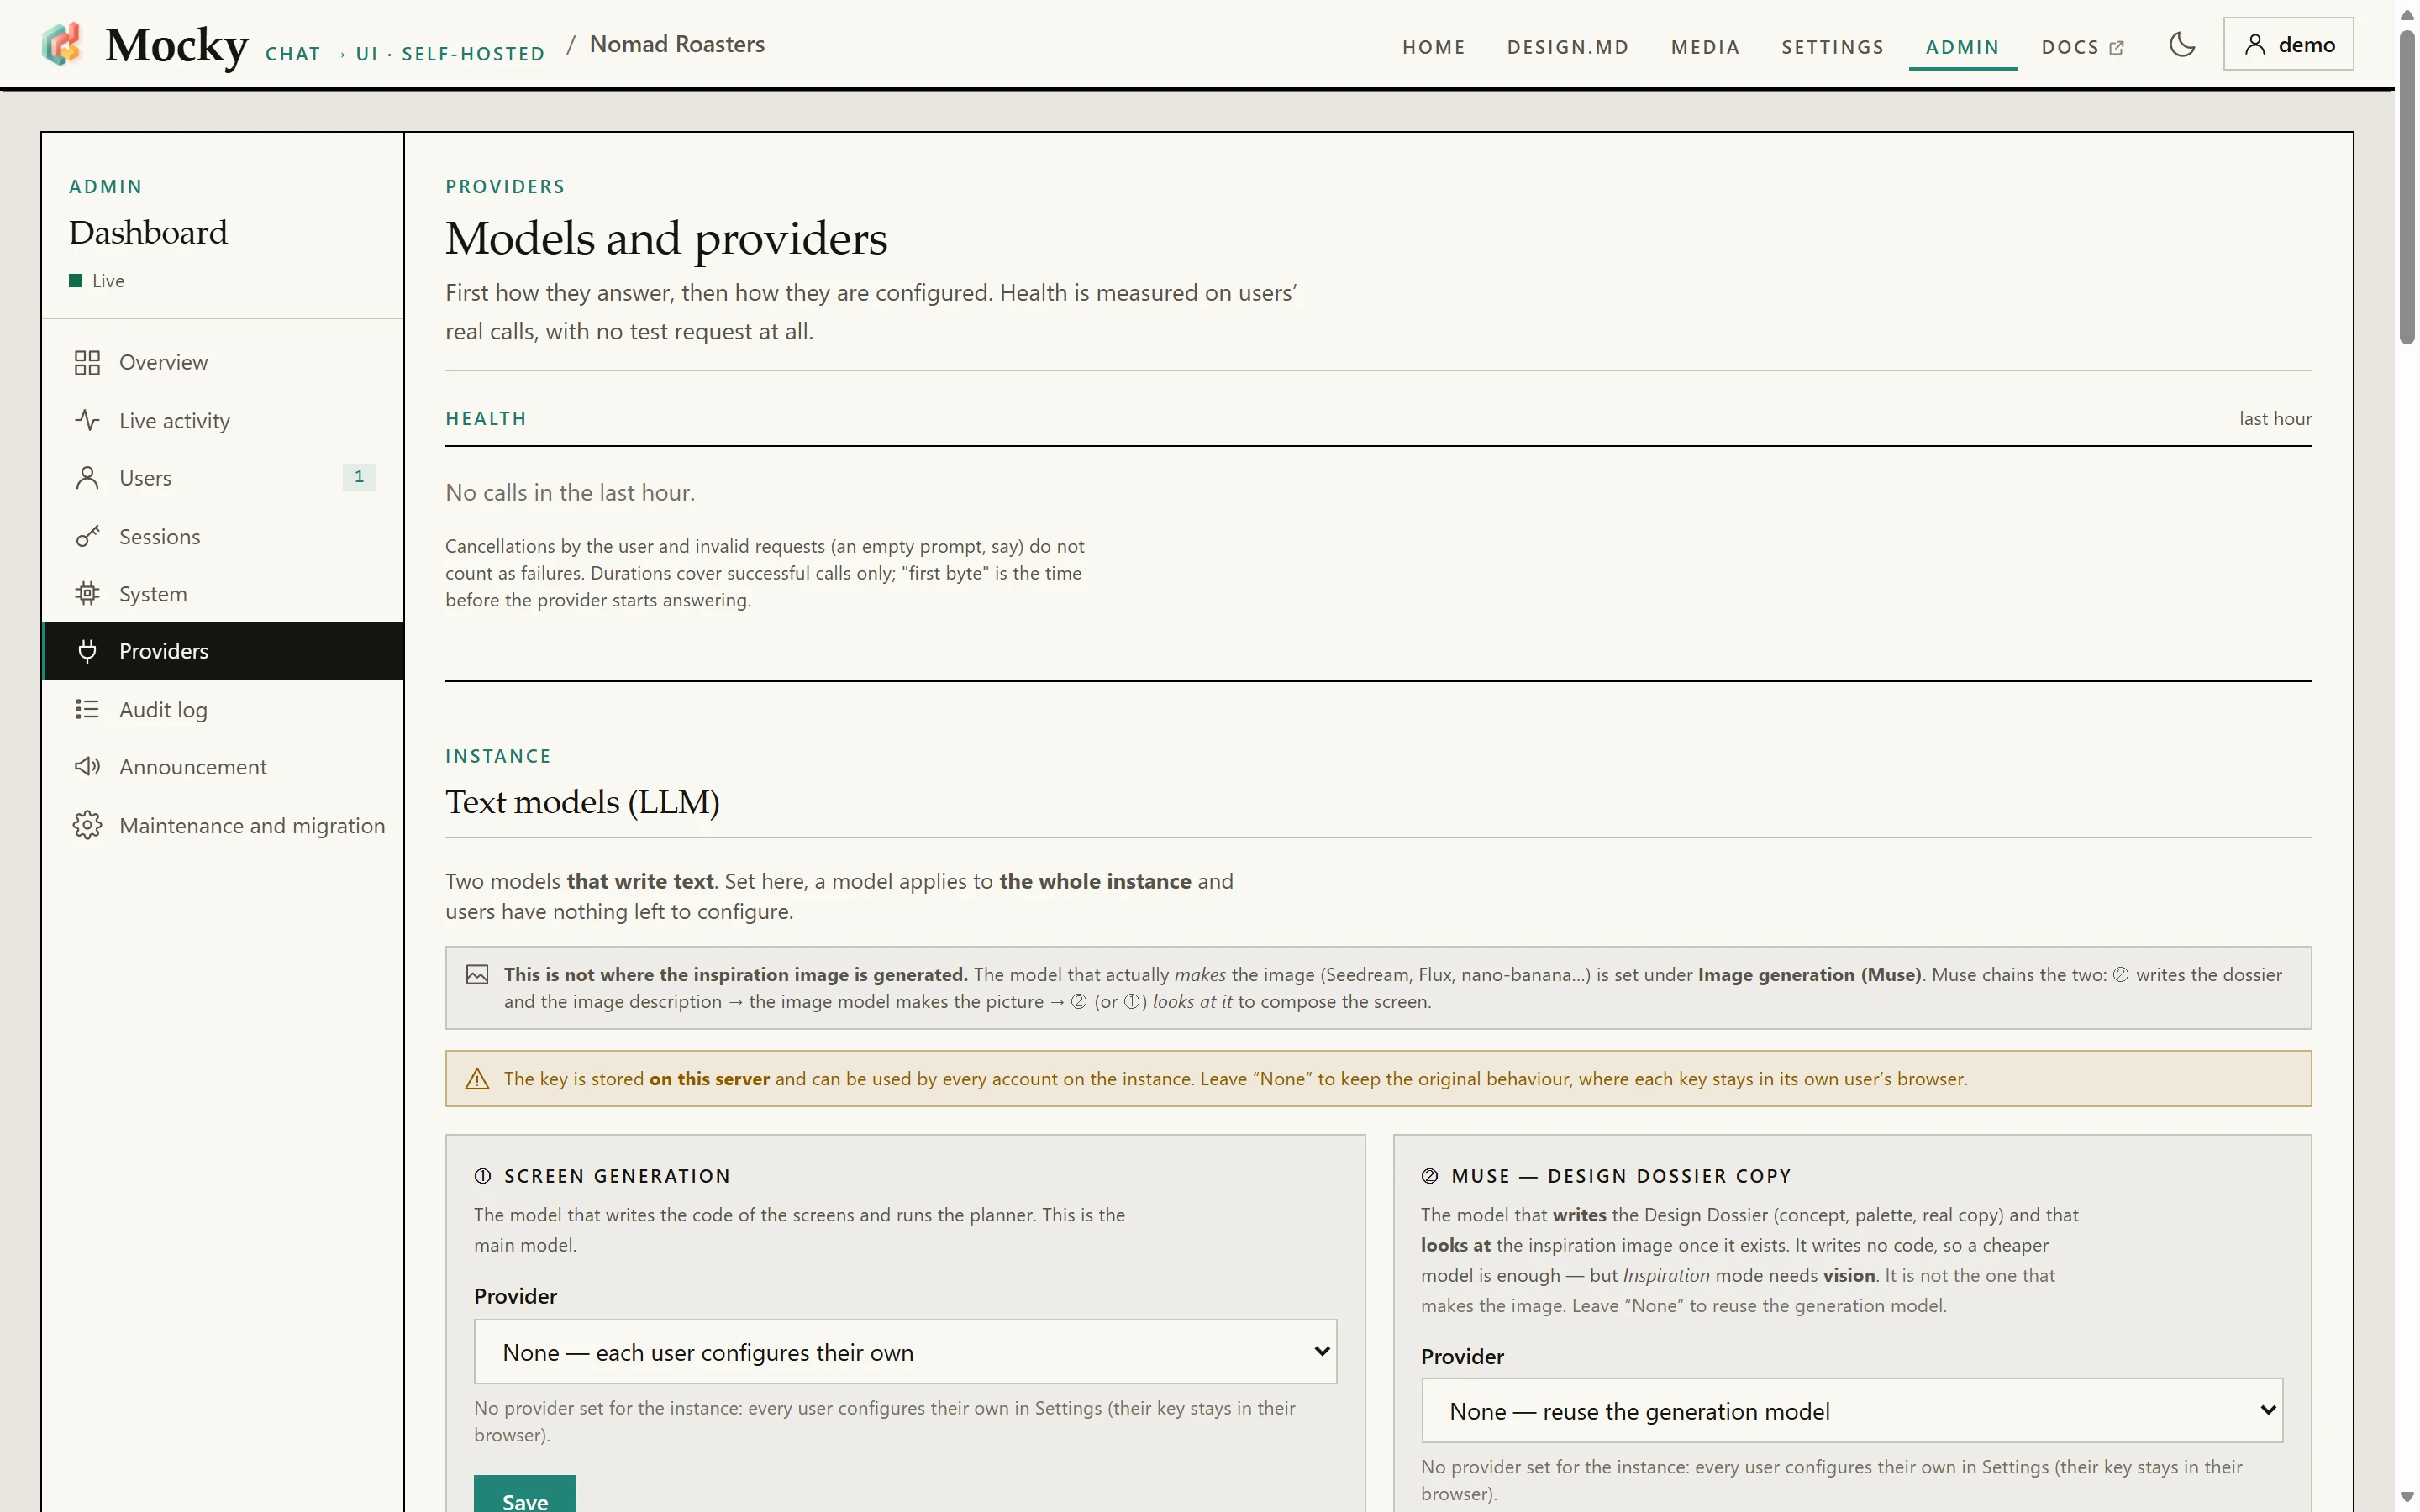Viewport: 2420px width, 1512px height.
Task: Open the Audit log sidebar entry
Action: click(x=223, y=709)
